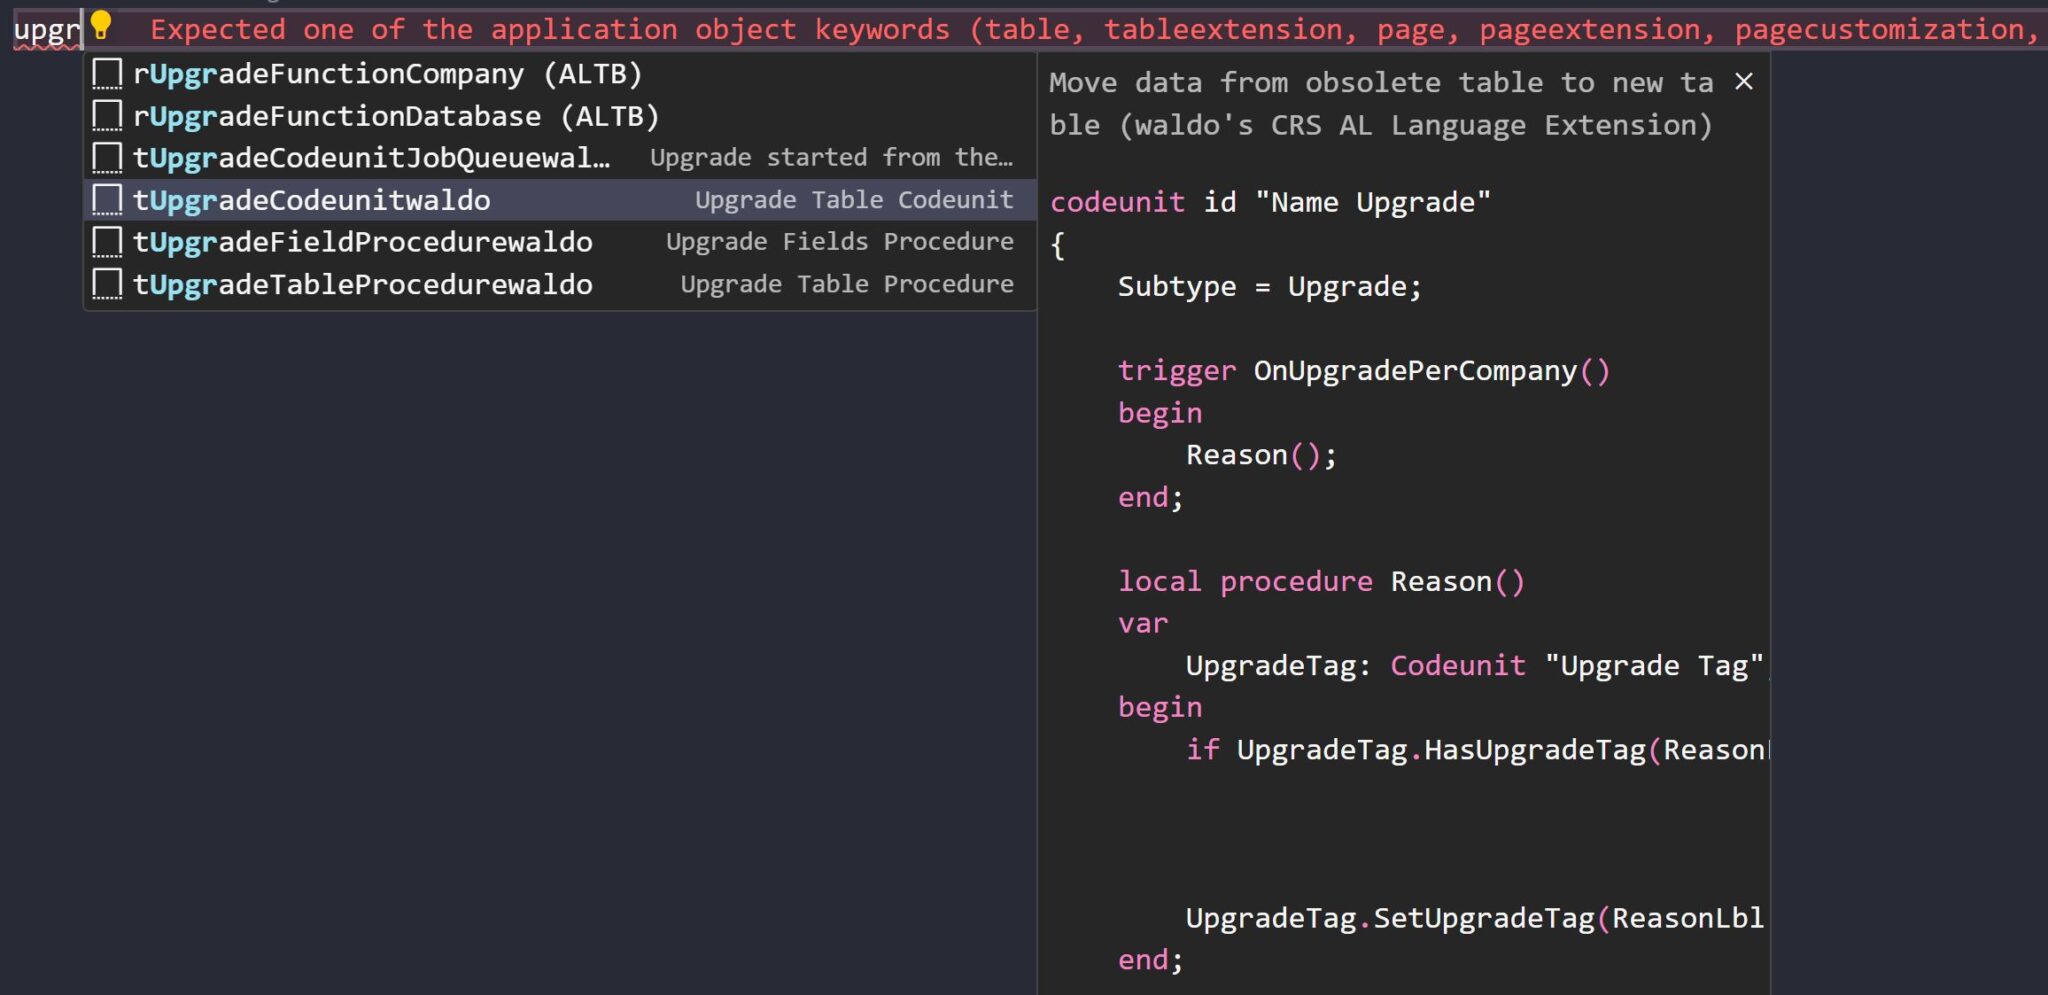Click the yellow lightbulb quick-fix icon
The width and height of the screenshot is (2048, 995).
pos(101,25)
